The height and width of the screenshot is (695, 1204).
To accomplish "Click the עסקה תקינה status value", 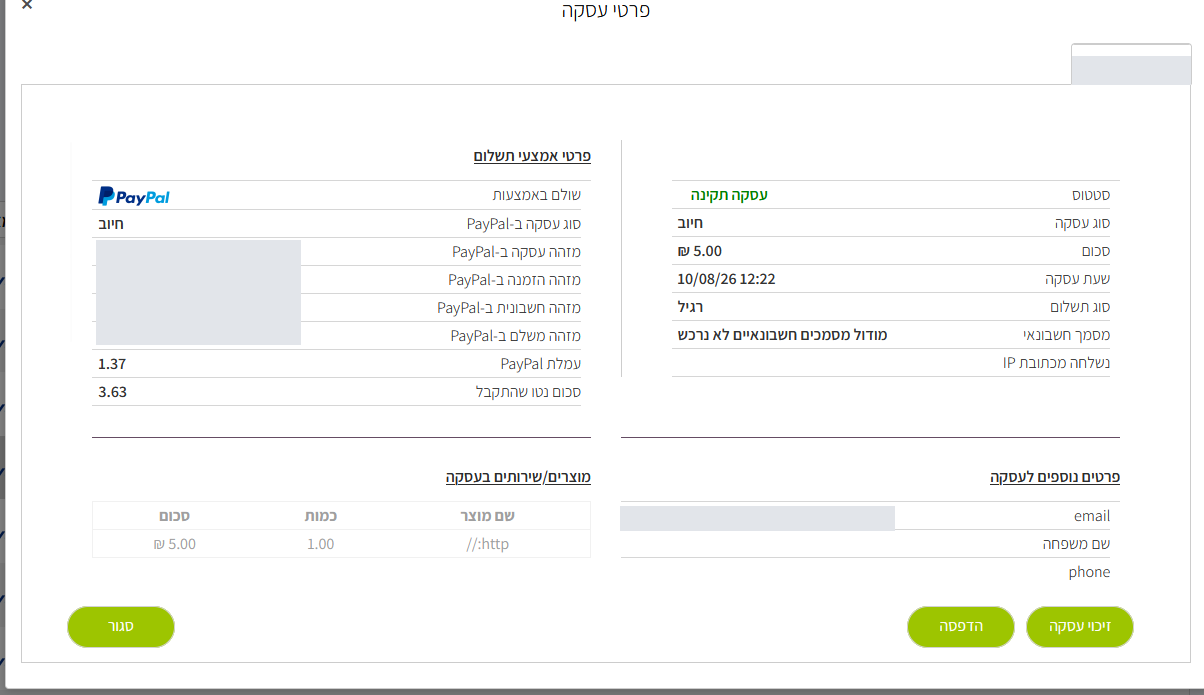I will point(729,195).
